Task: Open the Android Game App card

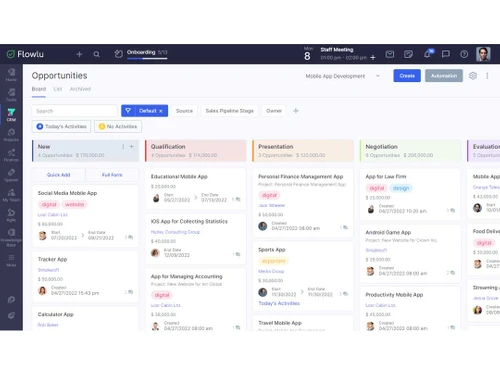Action: [x=410, y=254]
